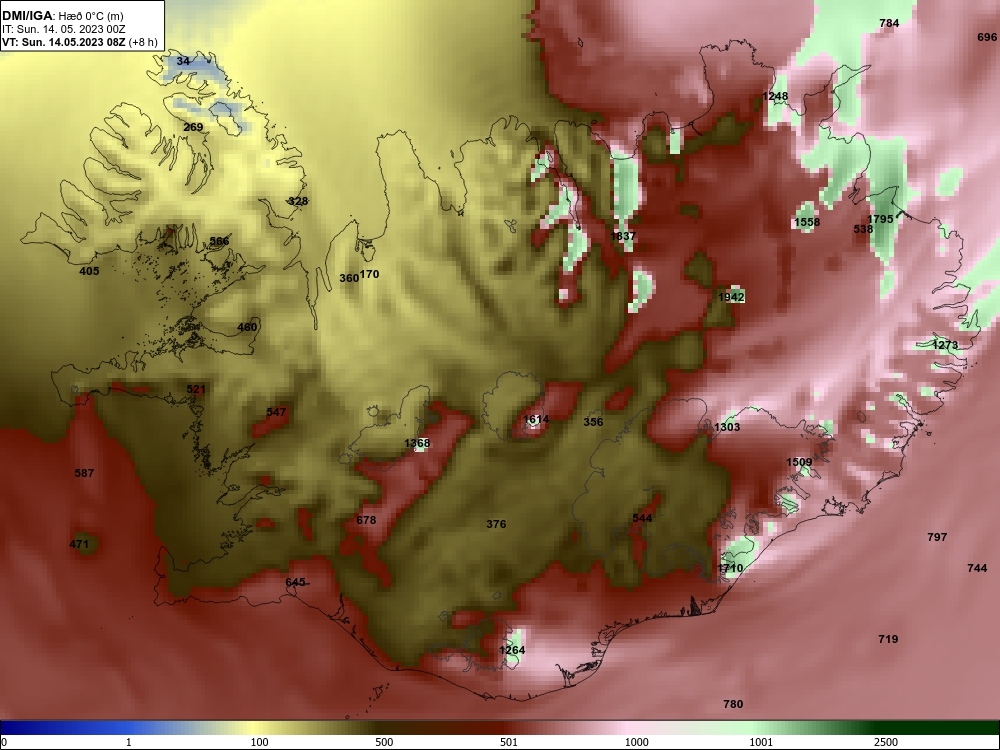Click the map value 376
Screen dimensions: 1000x750
point(496,524)
